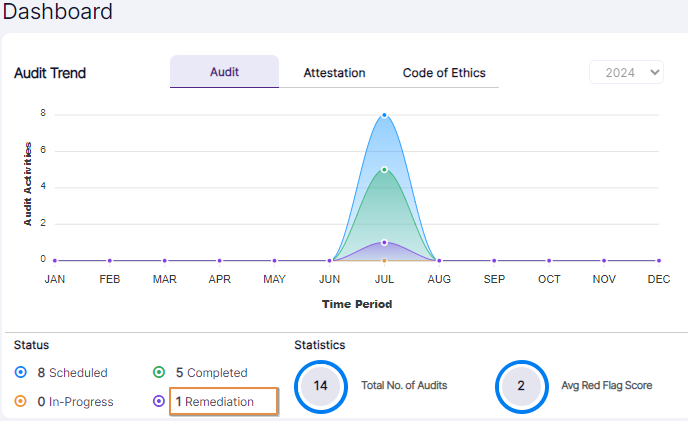Click the orange In-Progress status legend icon
This screenshot has width=688, height=421.
pos(21,402)
